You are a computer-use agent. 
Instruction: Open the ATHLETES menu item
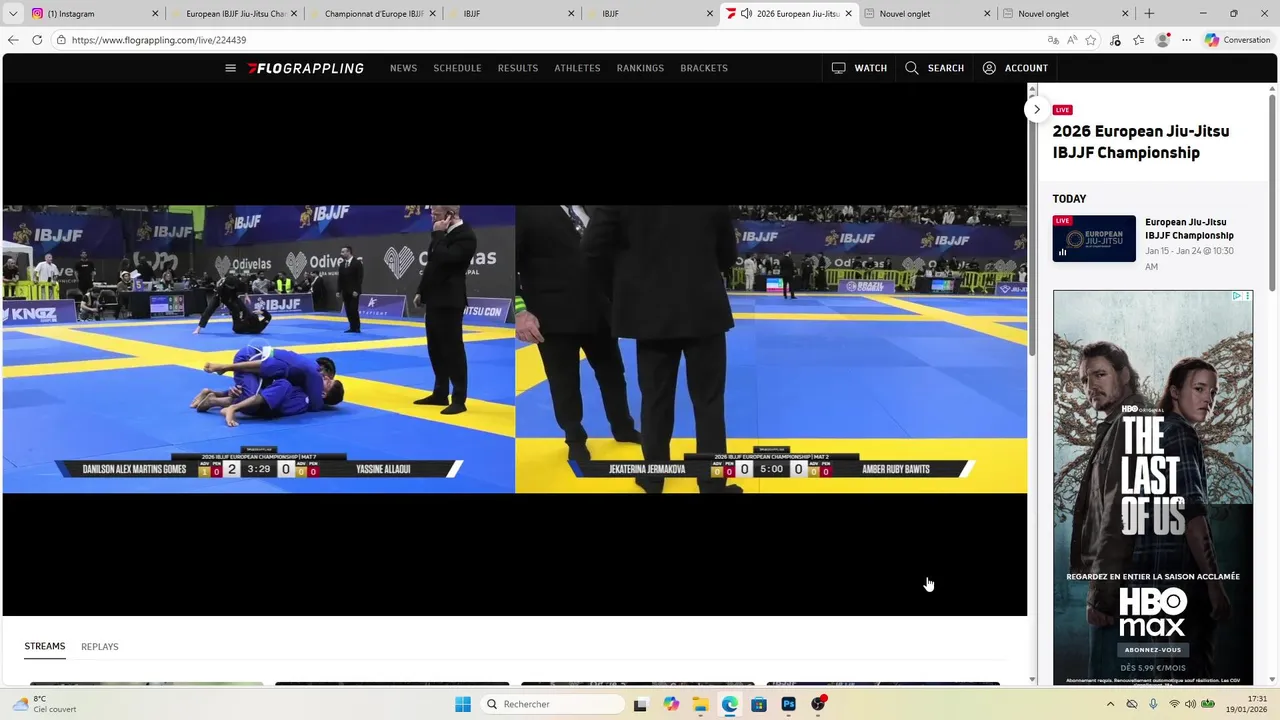click(x=577, y=68)
